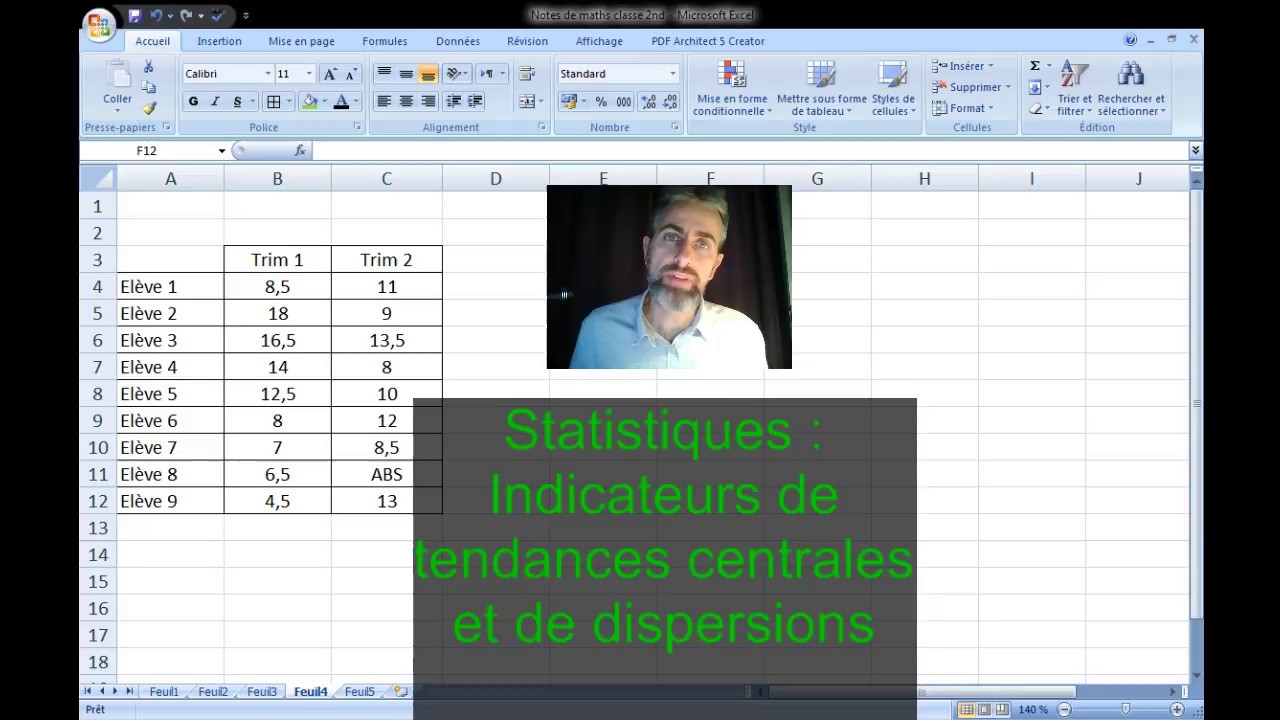The image size is (1280, 720).
Task: Save the workbook from the quick access toolbar
Action: pos(135,16)
